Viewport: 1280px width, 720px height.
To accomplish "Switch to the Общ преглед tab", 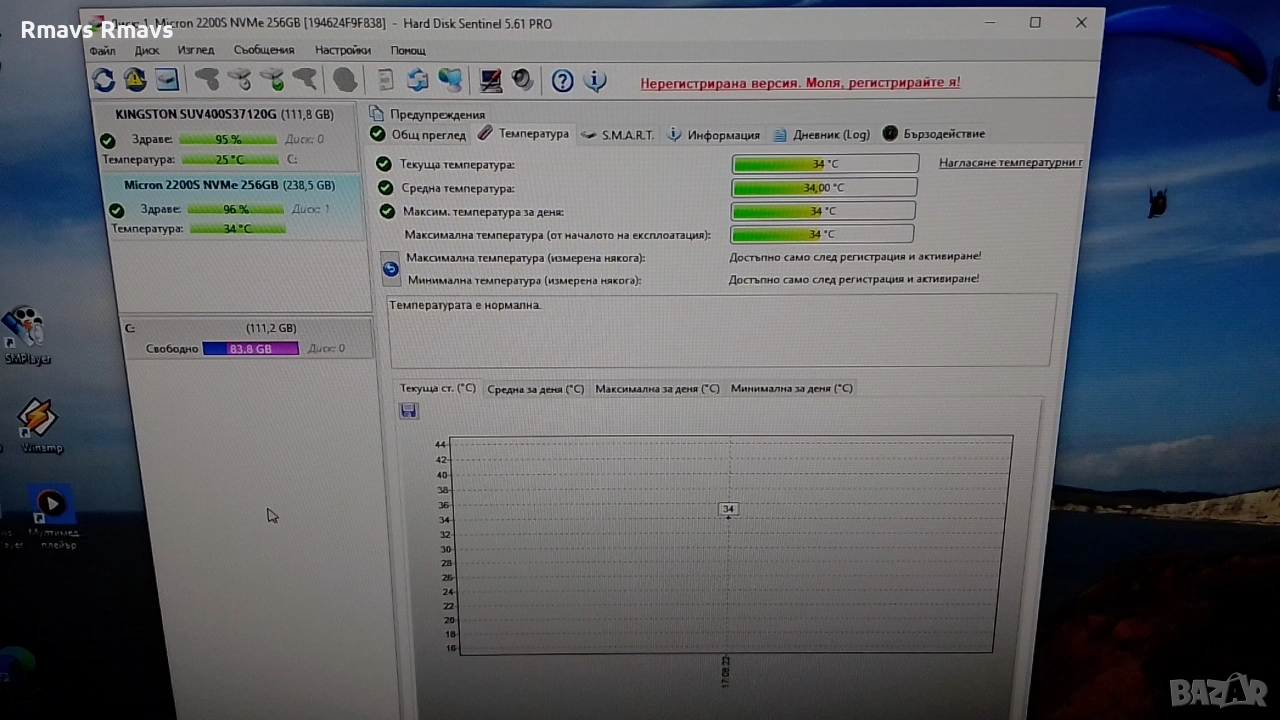I will tap(419, 135).
